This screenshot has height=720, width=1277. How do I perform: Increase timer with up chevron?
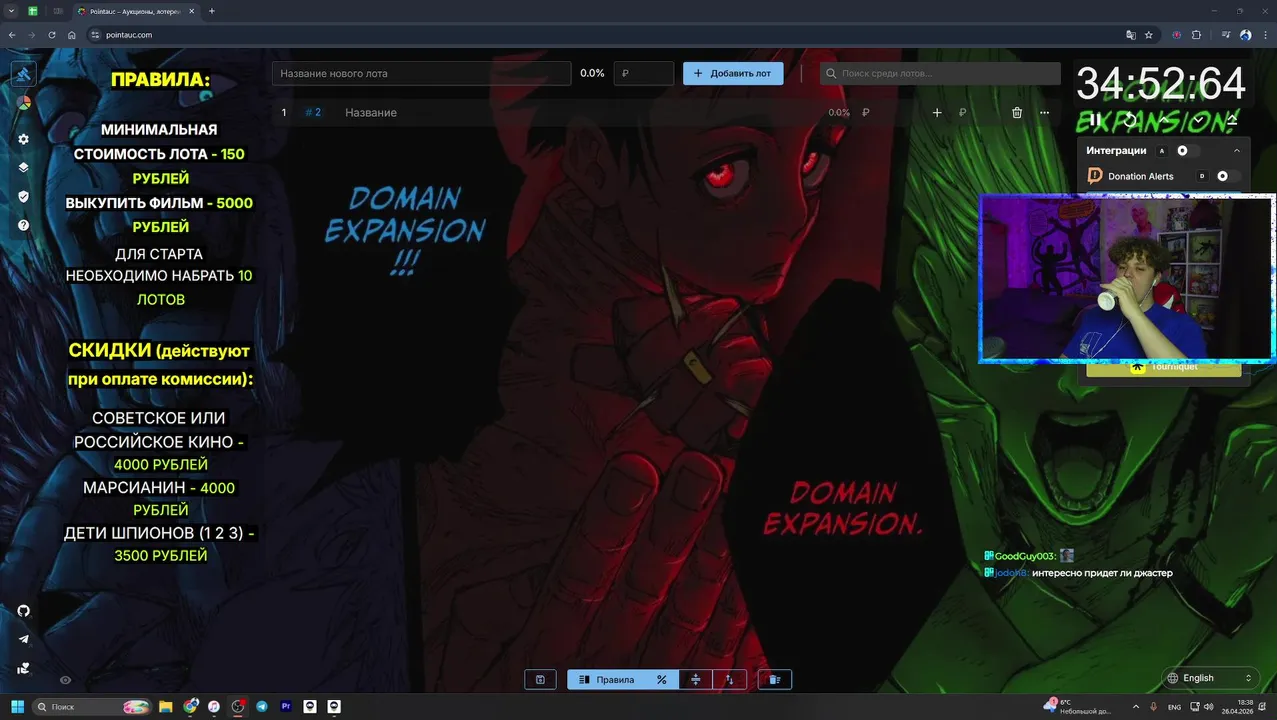pyautogui.click(x=1165, y=120)
